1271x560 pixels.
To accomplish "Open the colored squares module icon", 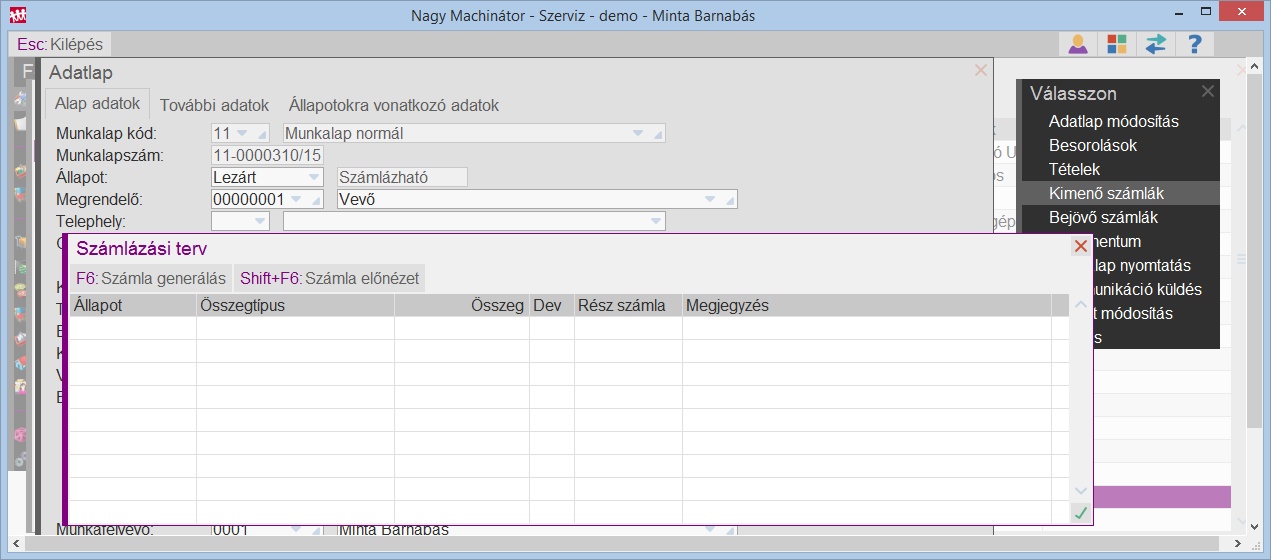I will (1116, 44).
